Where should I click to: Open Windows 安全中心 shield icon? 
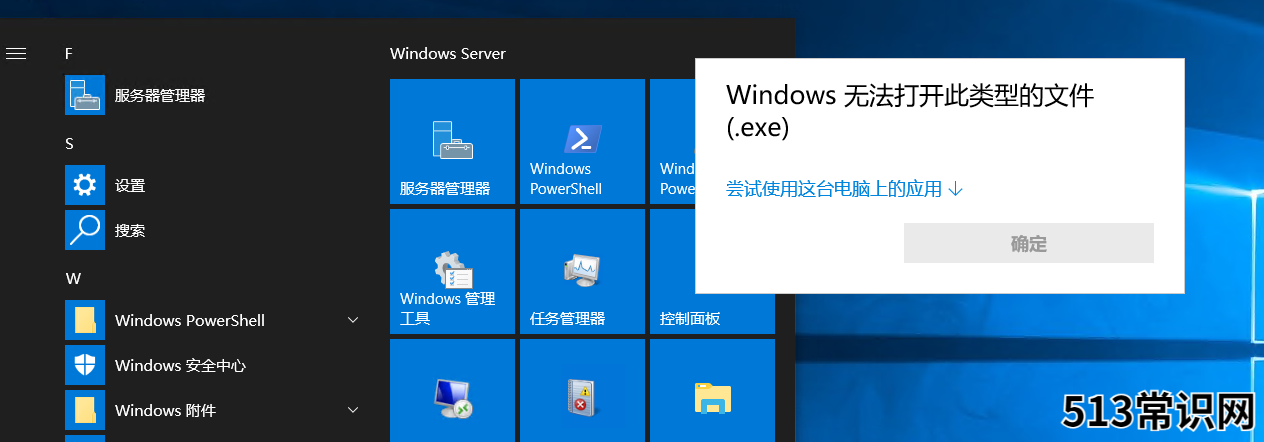tap(85, 365)
